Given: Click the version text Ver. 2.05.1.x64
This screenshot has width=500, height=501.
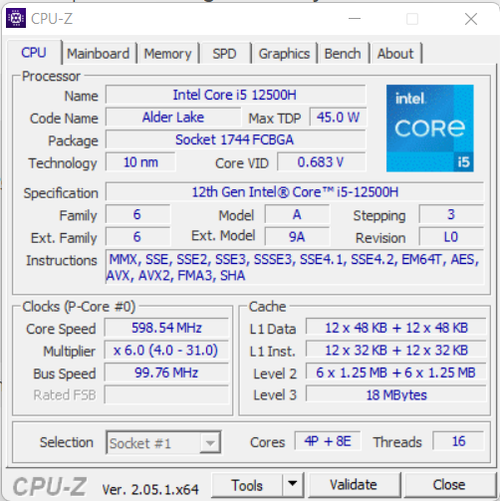Looking at the screenshot, I should (x=150, y=489).
